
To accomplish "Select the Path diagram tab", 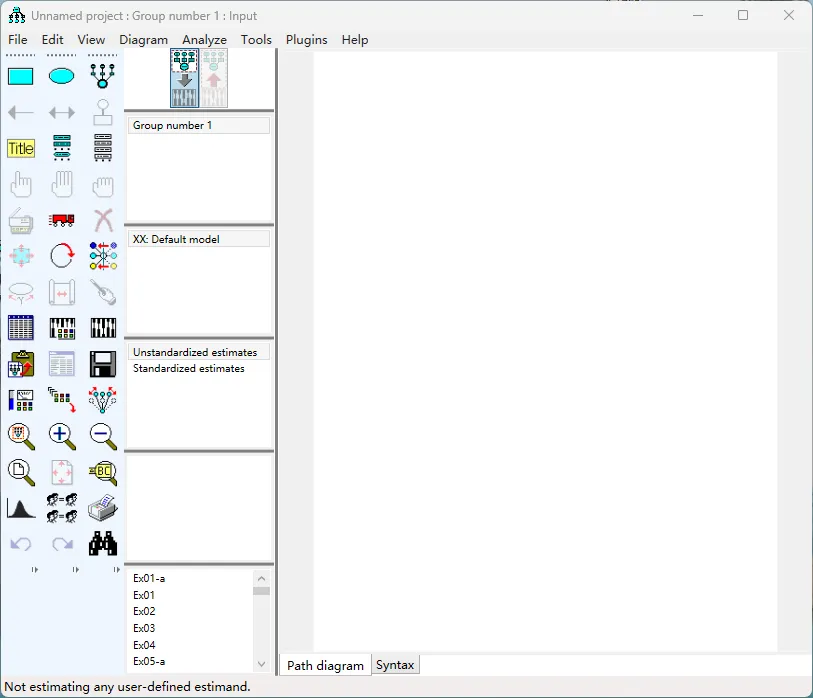I will click(326, 665).
